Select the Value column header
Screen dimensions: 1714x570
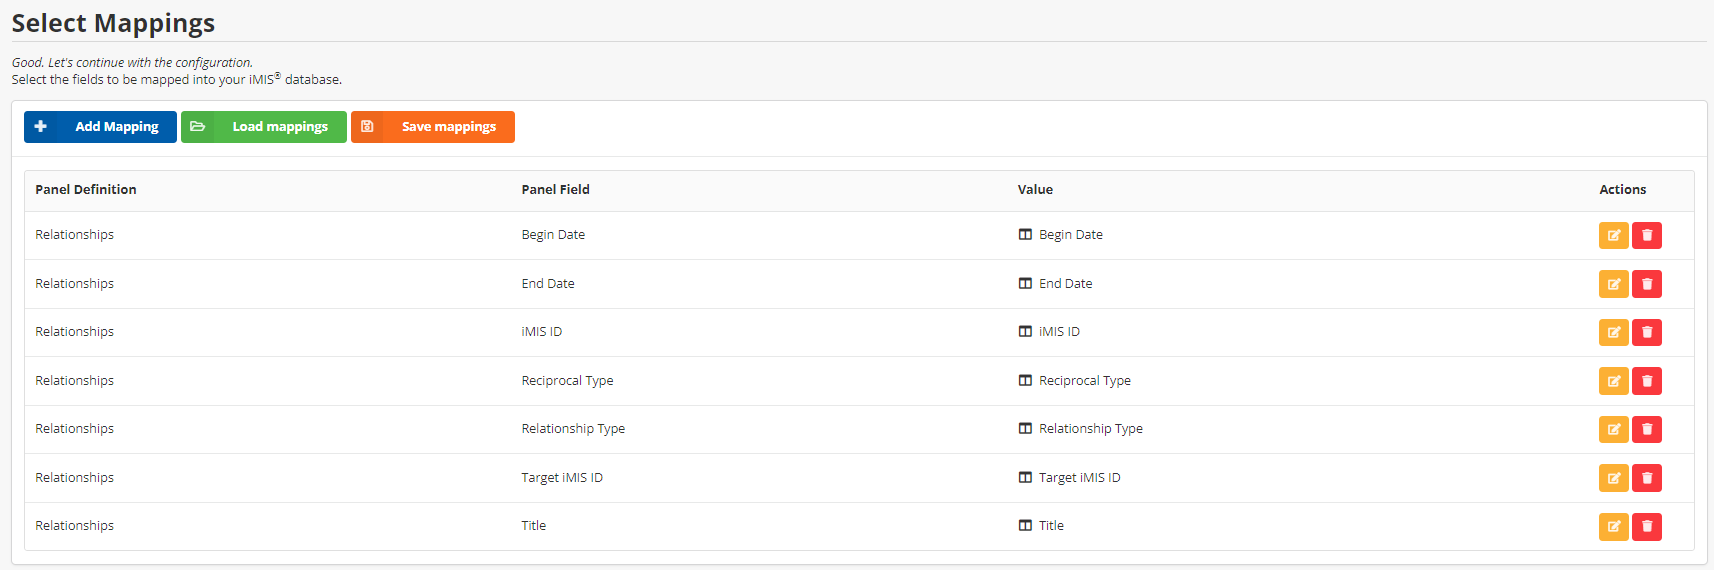(1035, 190)
